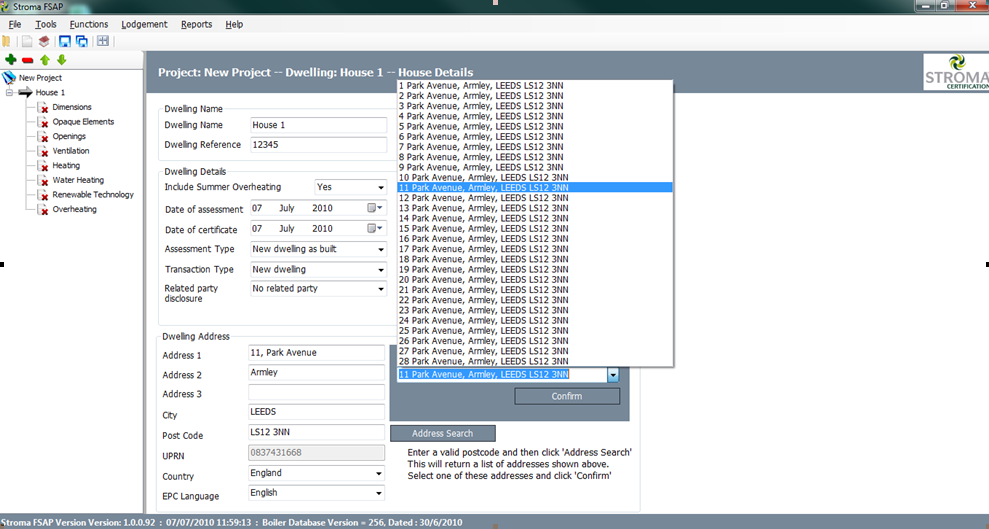989x529 pixels.
Task: Click the grid window layout toolbar icon
Action: (103, 41)
